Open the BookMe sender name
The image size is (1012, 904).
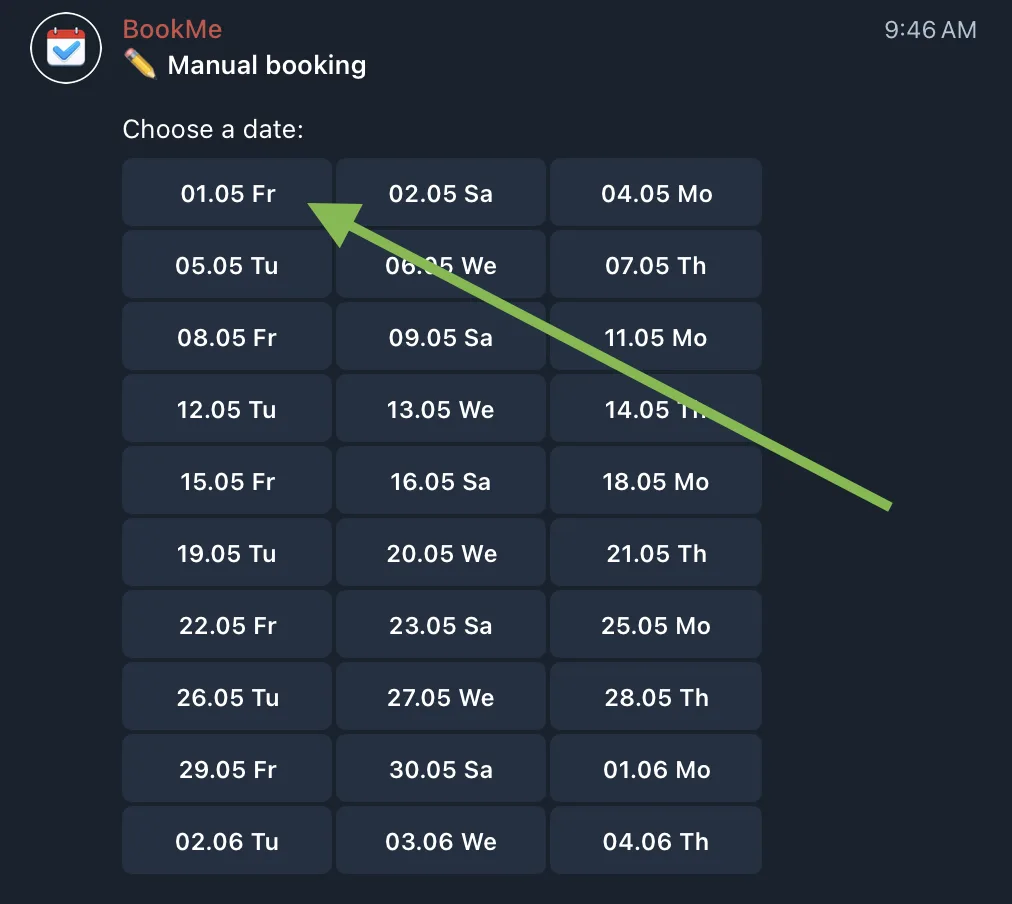pos(172,29)
